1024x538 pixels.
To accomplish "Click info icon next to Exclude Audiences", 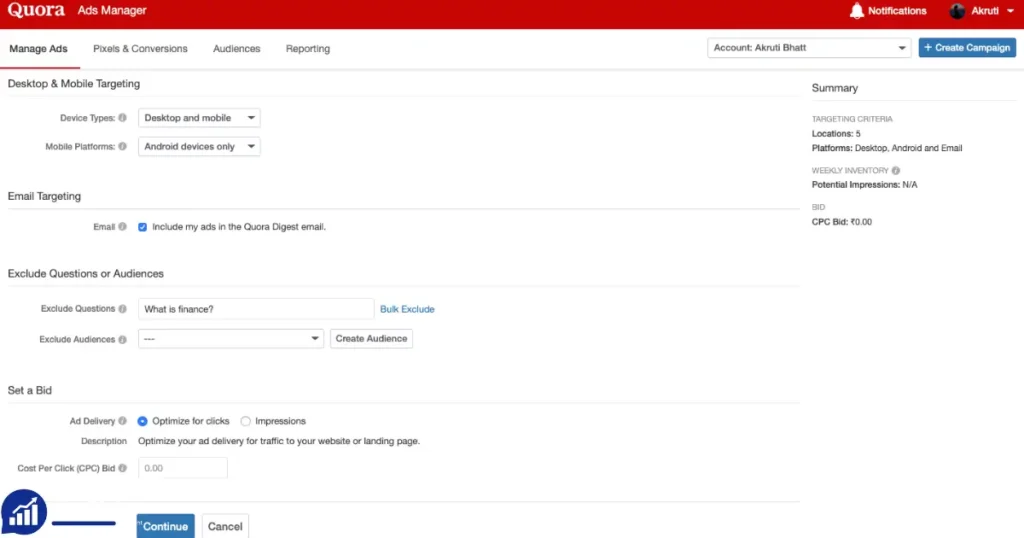I will pyautogui.click(x=122, y=340).
